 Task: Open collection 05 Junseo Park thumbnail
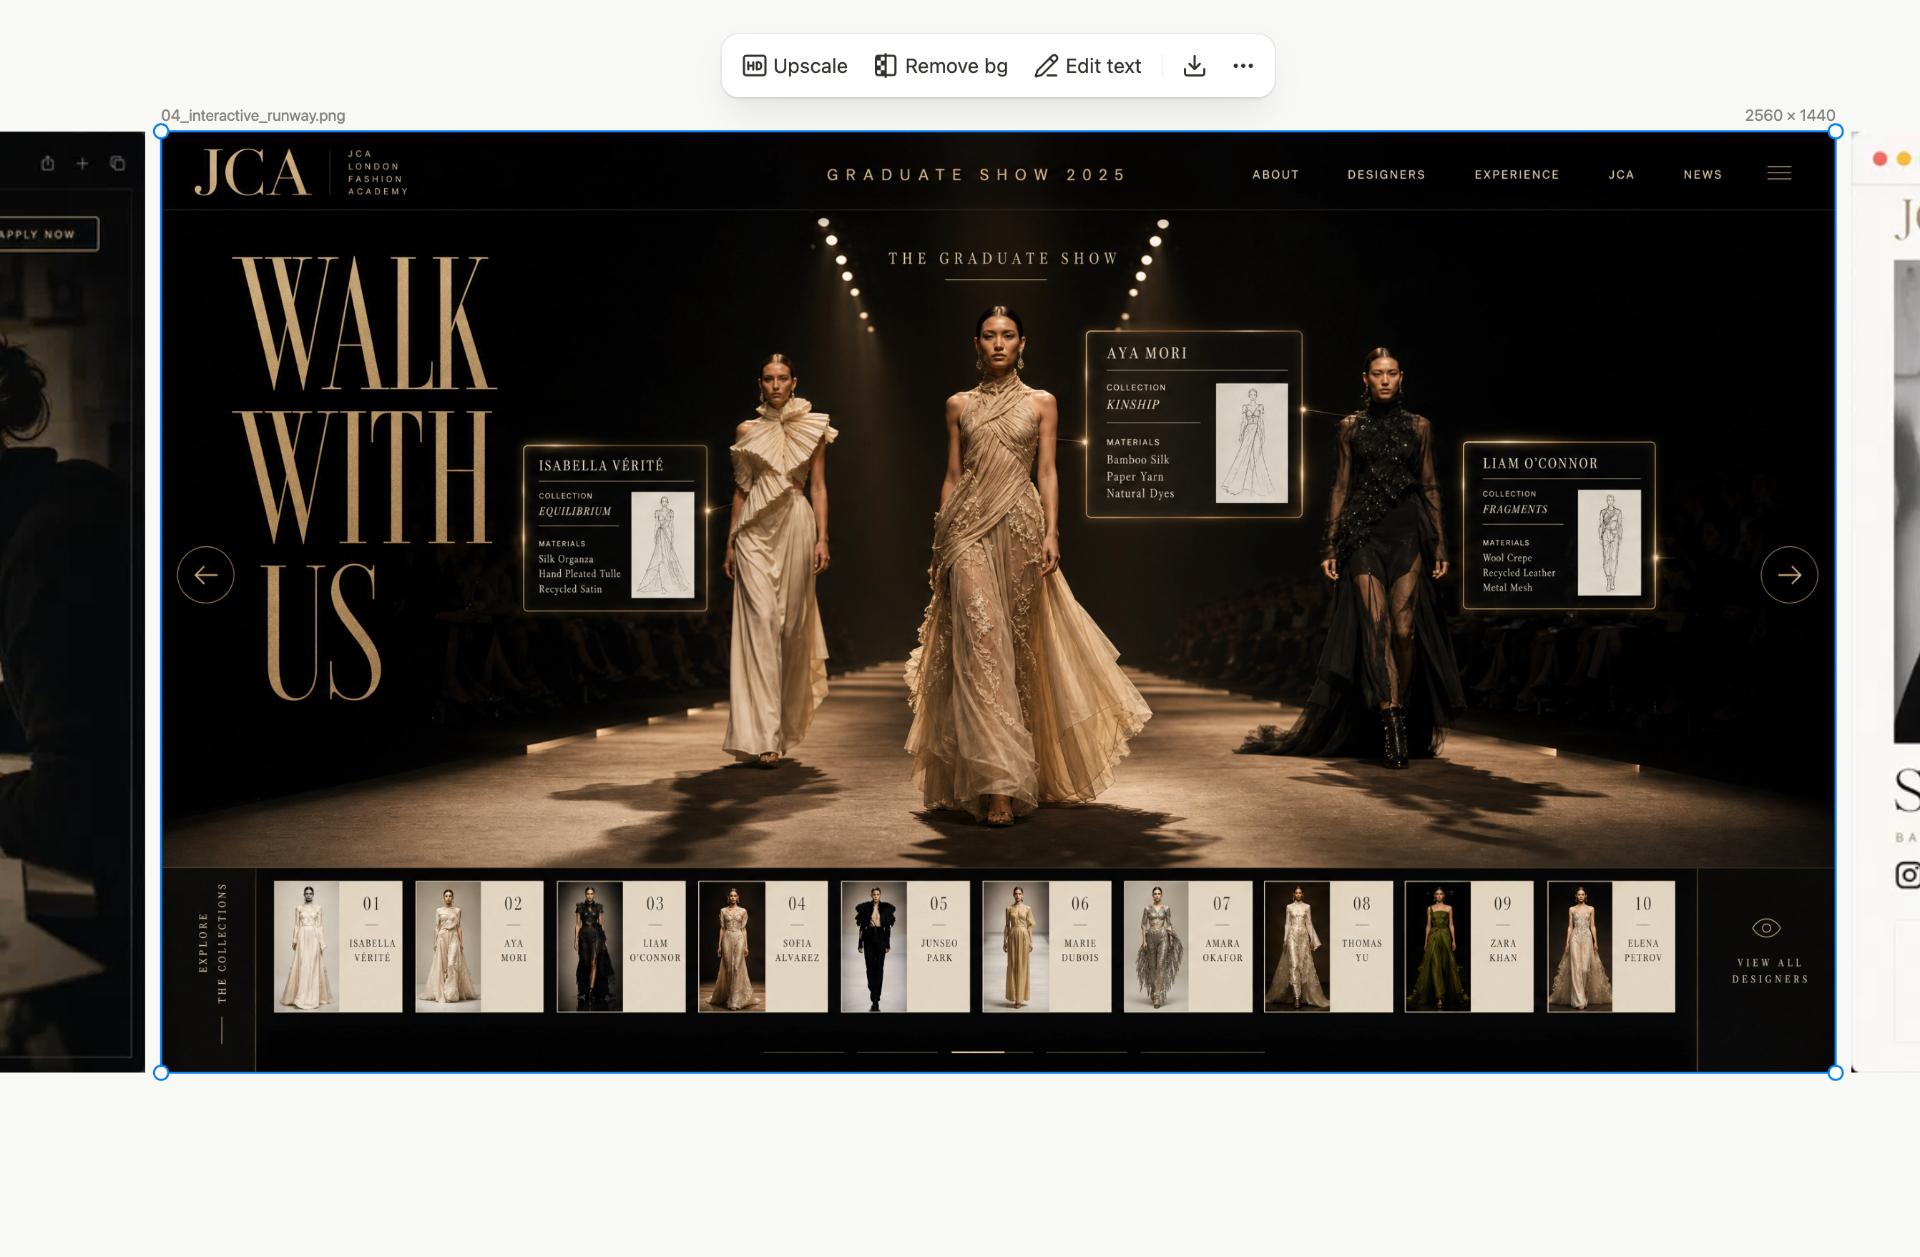pos(905,946)
